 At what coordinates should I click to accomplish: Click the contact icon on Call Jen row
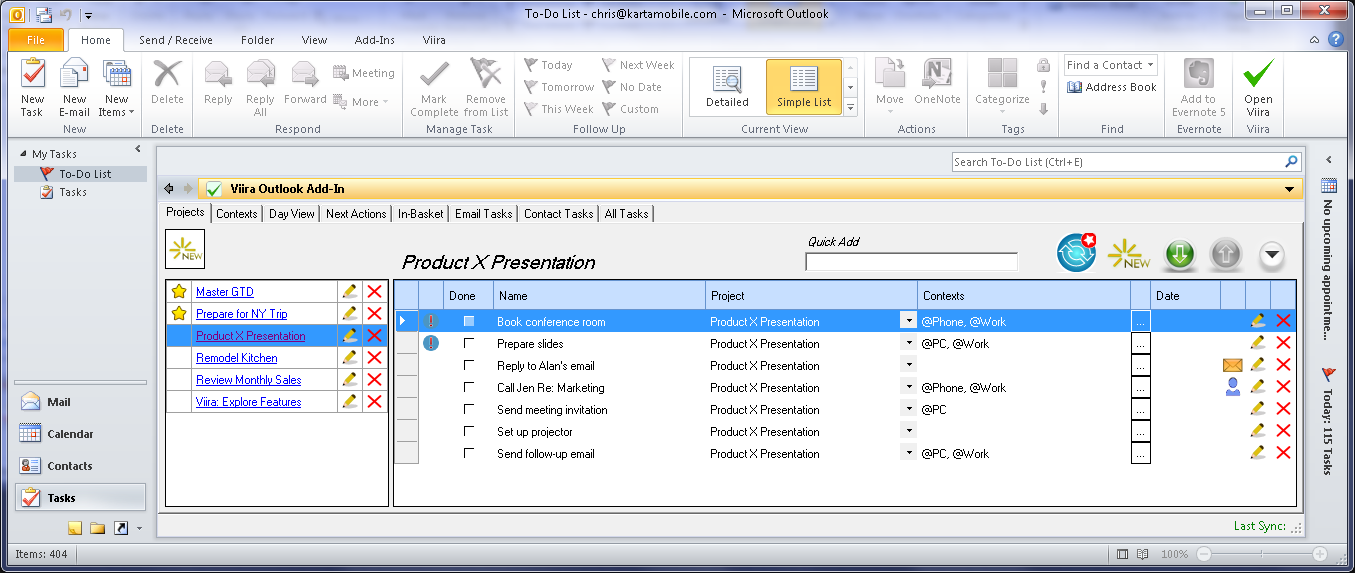[1232, 387]
